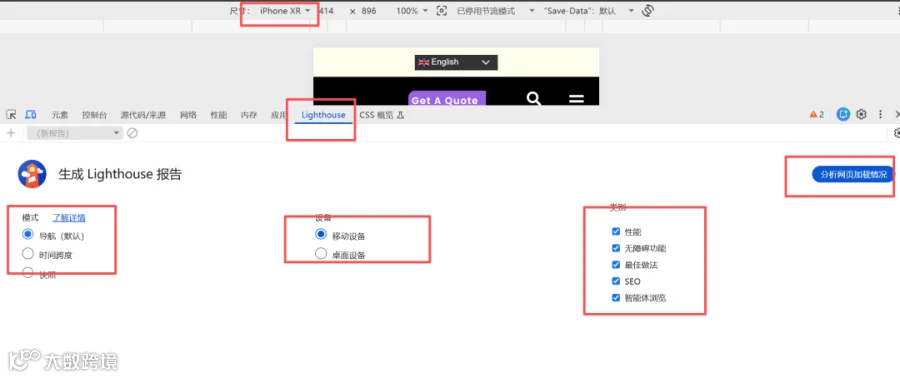Click the inspect element picker icon
900x378 pixels.
point(11,115)
